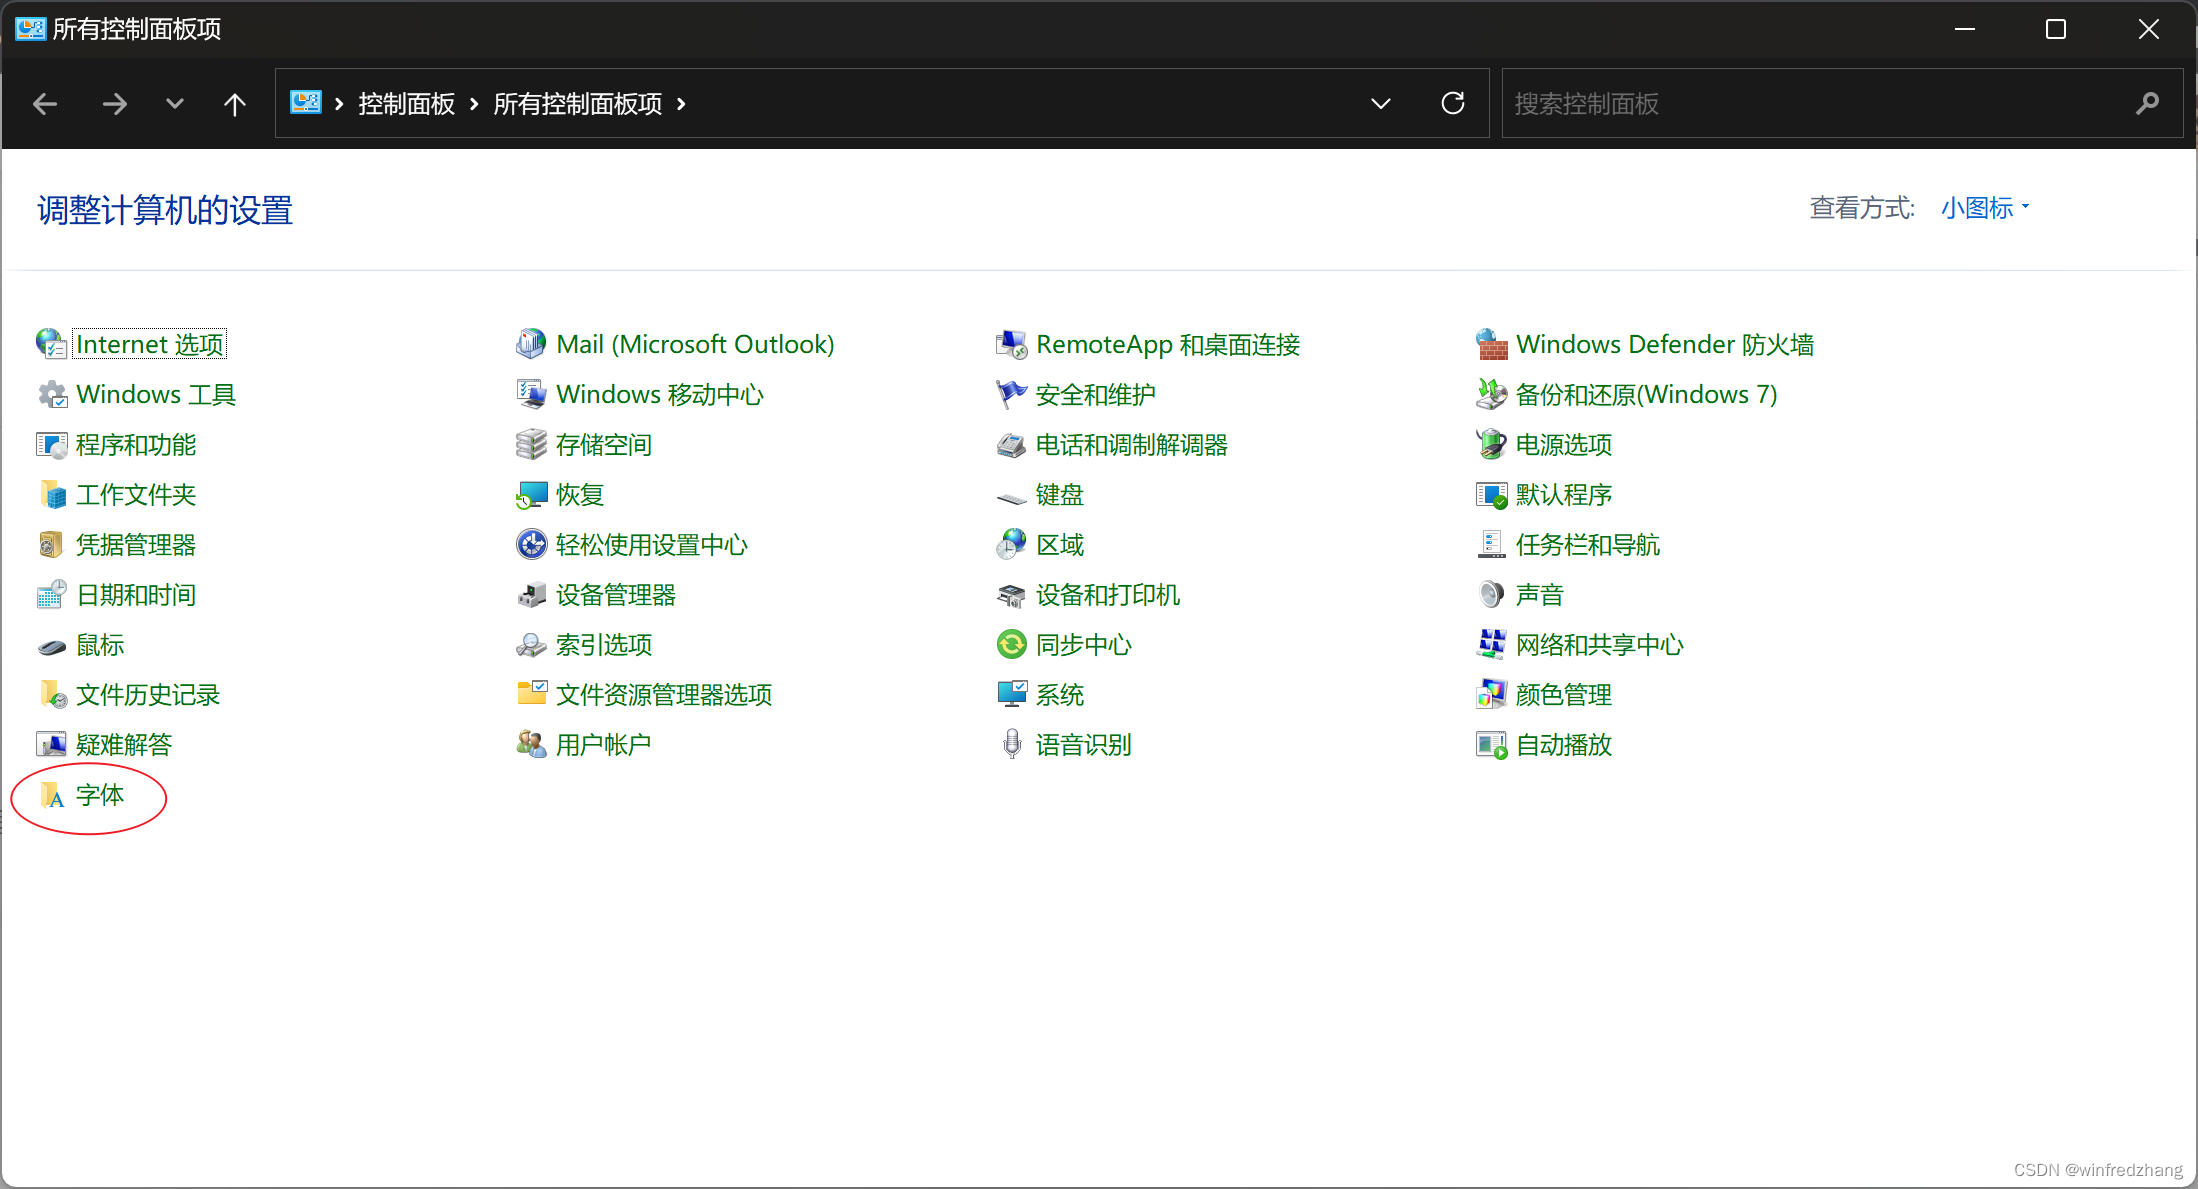This screenshot has width=2198, height=1189.
Task: Open the 设备管理器 link
Action: click(615, 595)
